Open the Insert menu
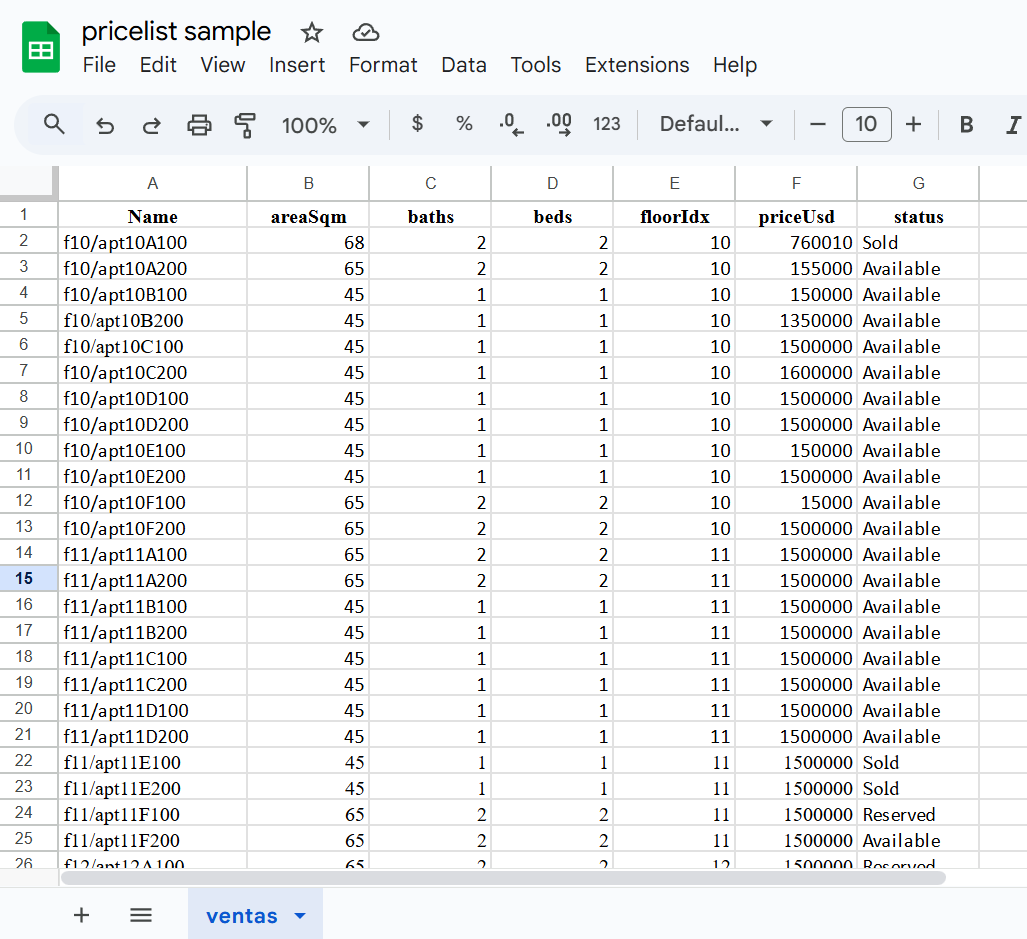 (297, 65)
